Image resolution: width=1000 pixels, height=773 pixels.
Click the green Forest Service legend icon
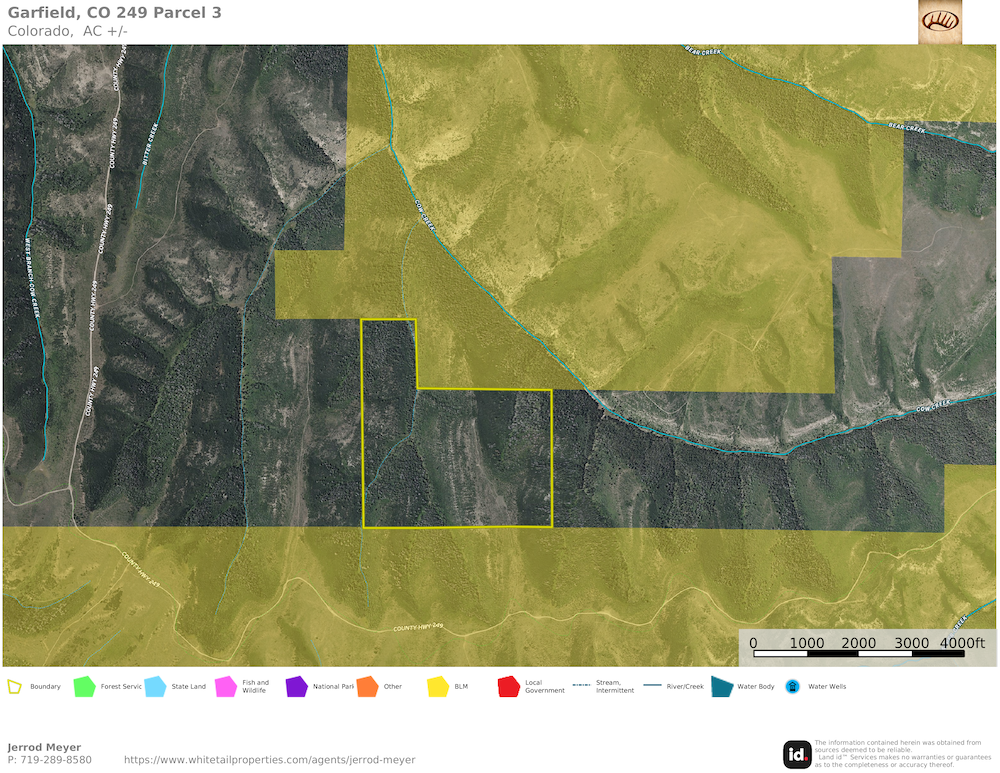click(x=85, y=687)
